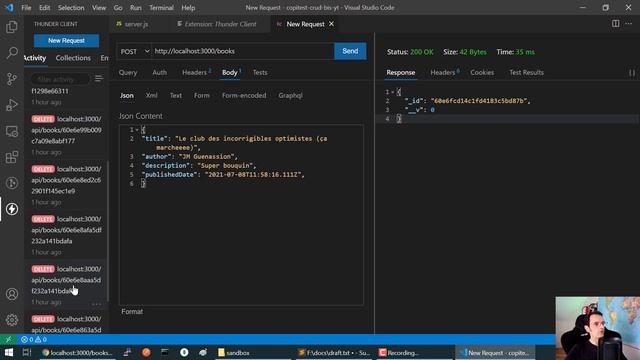Select Form-encoded body type
640x360 pixels.
coord(244,96)
